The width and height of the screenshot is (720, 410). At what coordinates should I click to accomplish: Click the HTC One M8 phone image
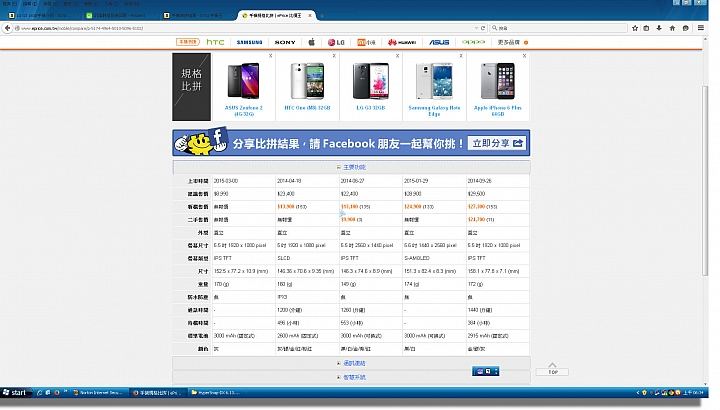[x=307, y=81]
